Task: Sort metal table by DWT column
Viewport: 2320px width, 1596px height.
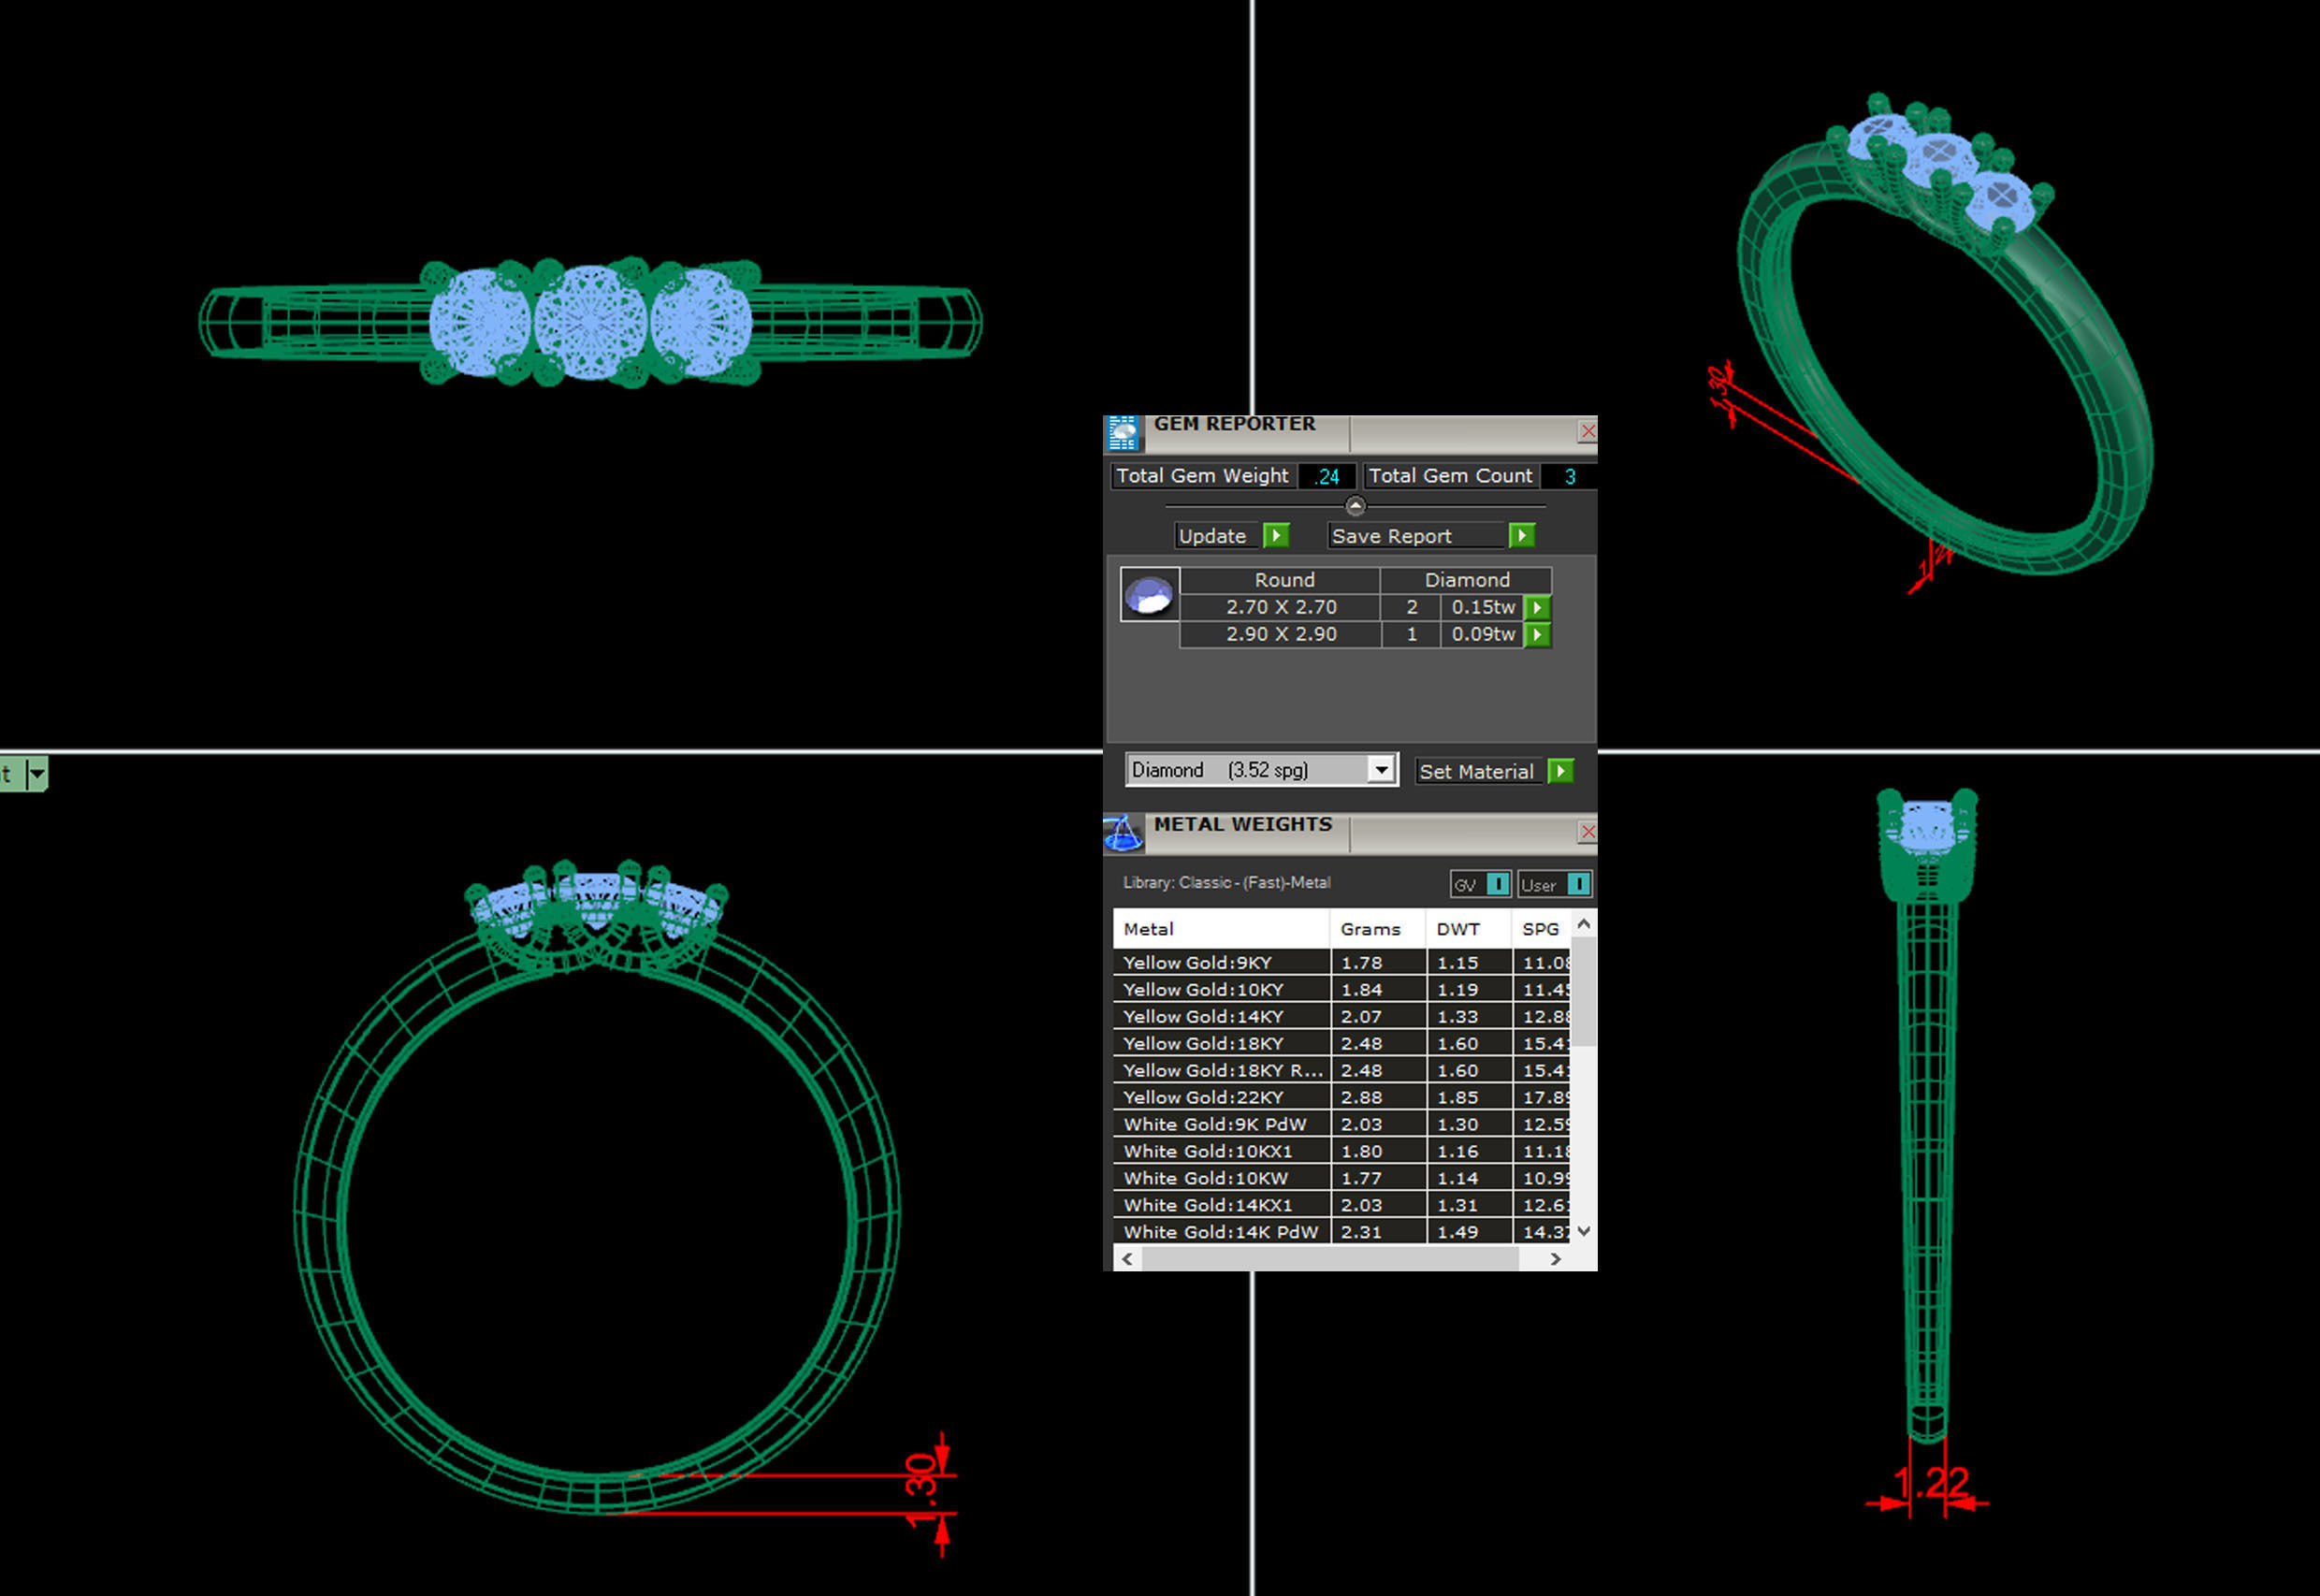Action: (1458, 929)
